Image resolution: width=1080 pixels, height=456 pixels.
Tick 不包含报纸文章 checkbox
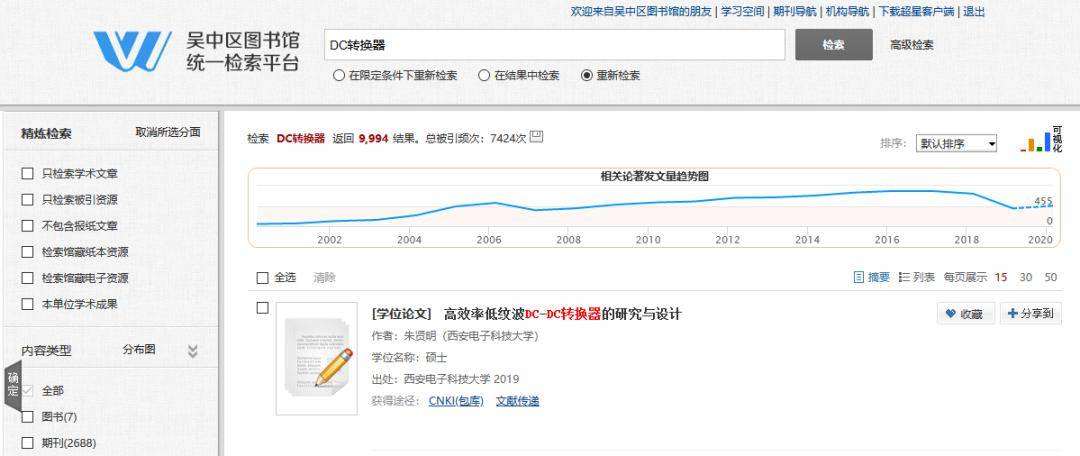point(28,226)
